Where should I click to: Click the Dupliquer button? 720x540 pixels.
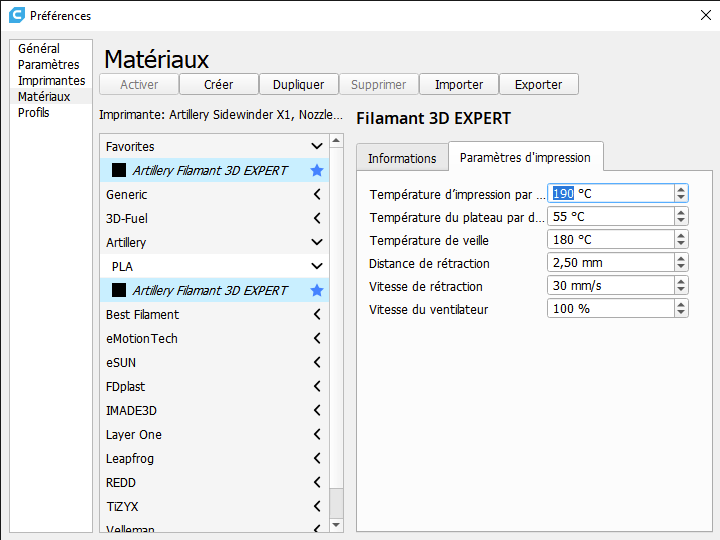[298, 84]
